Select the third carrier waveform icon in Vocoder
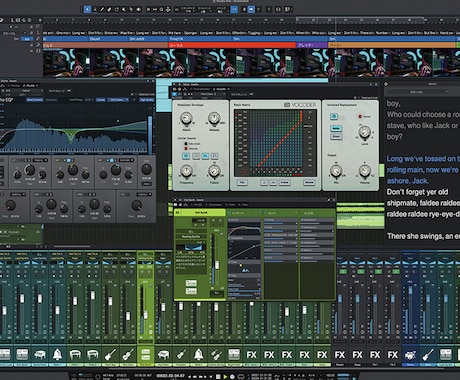The height and width of the screenshot is (380, 460). click(205, 156)
